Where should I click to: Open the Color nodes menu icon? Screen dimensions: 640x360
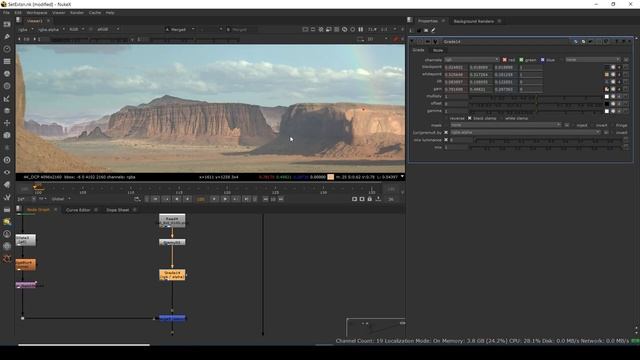tap(7, 74)
